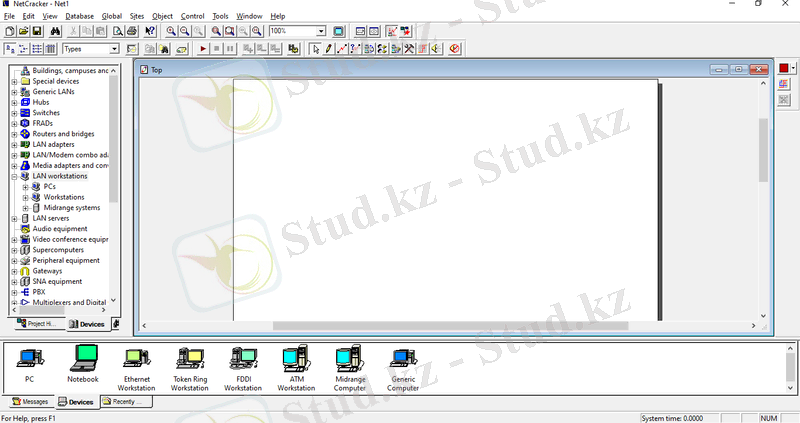The width and height of the screenshot is (800, 423).
Task: Open the Control menu
Action: 192,16
